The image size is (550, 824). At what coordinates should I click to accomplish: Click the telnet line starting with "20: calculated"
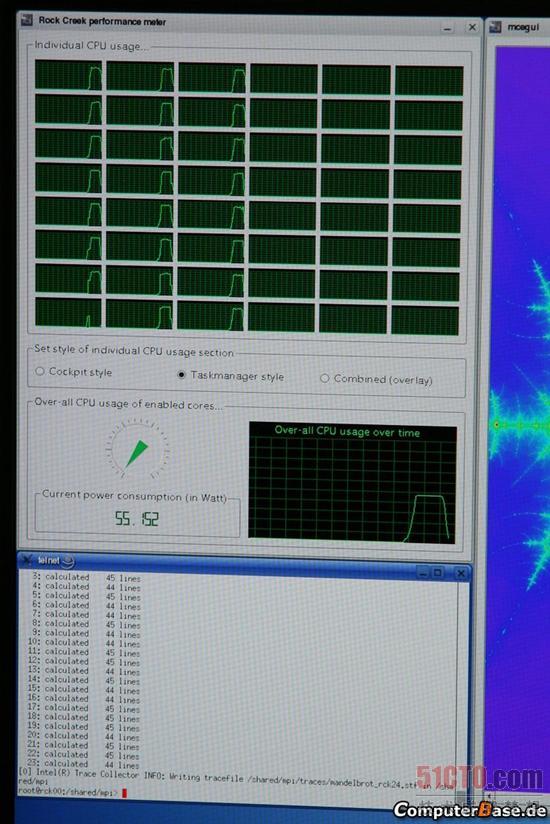click(x=84, y=736)
